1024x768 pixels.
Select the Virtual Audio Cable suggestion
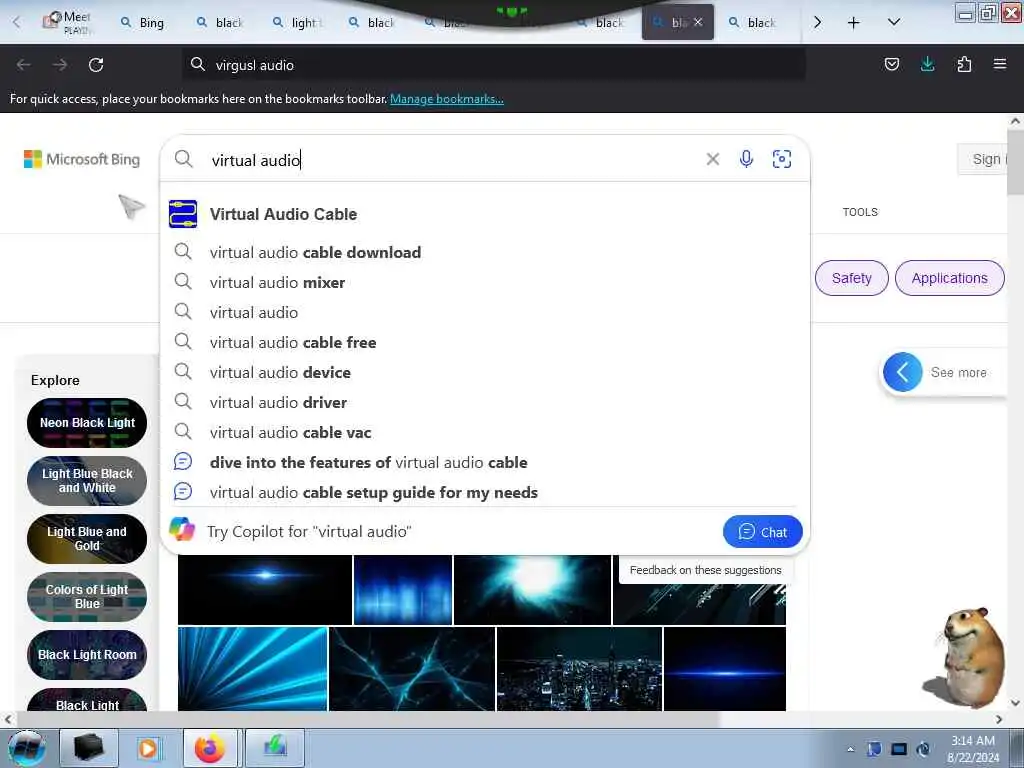(x=485, y=214)
